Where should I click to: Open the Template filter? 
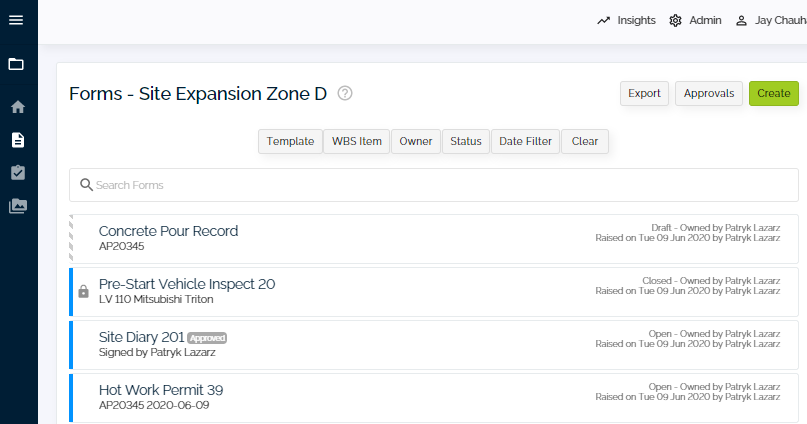290,142
